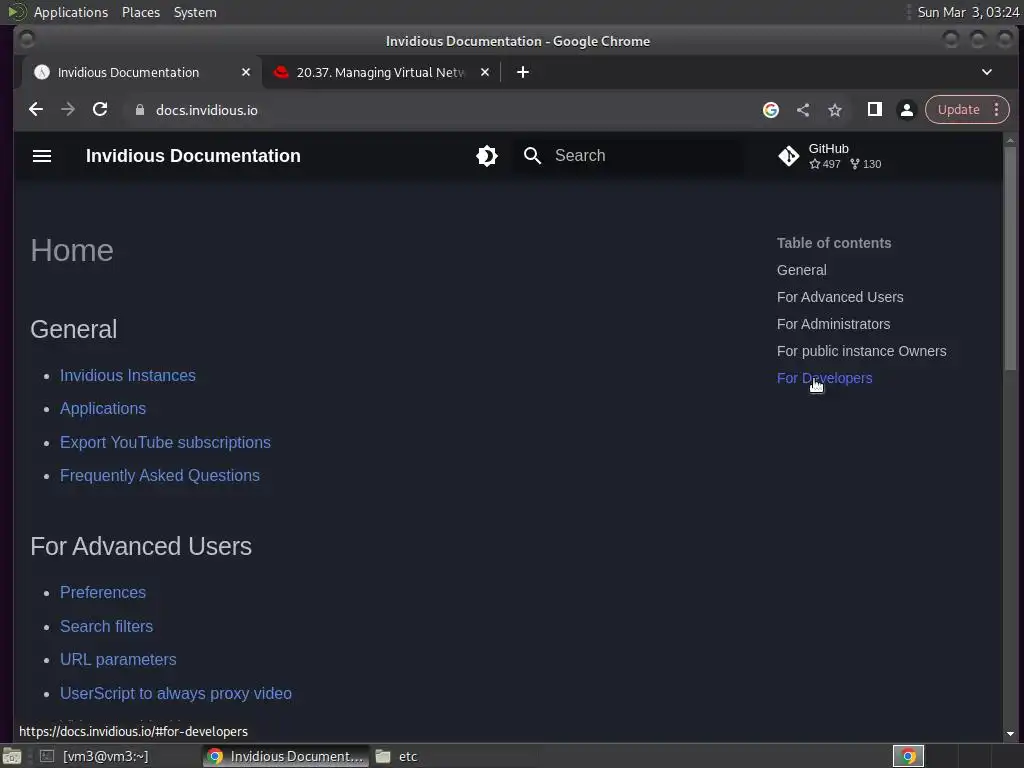
Task: Switch to the Invidious Documentation tab
Action: click(x=128, y=72)
